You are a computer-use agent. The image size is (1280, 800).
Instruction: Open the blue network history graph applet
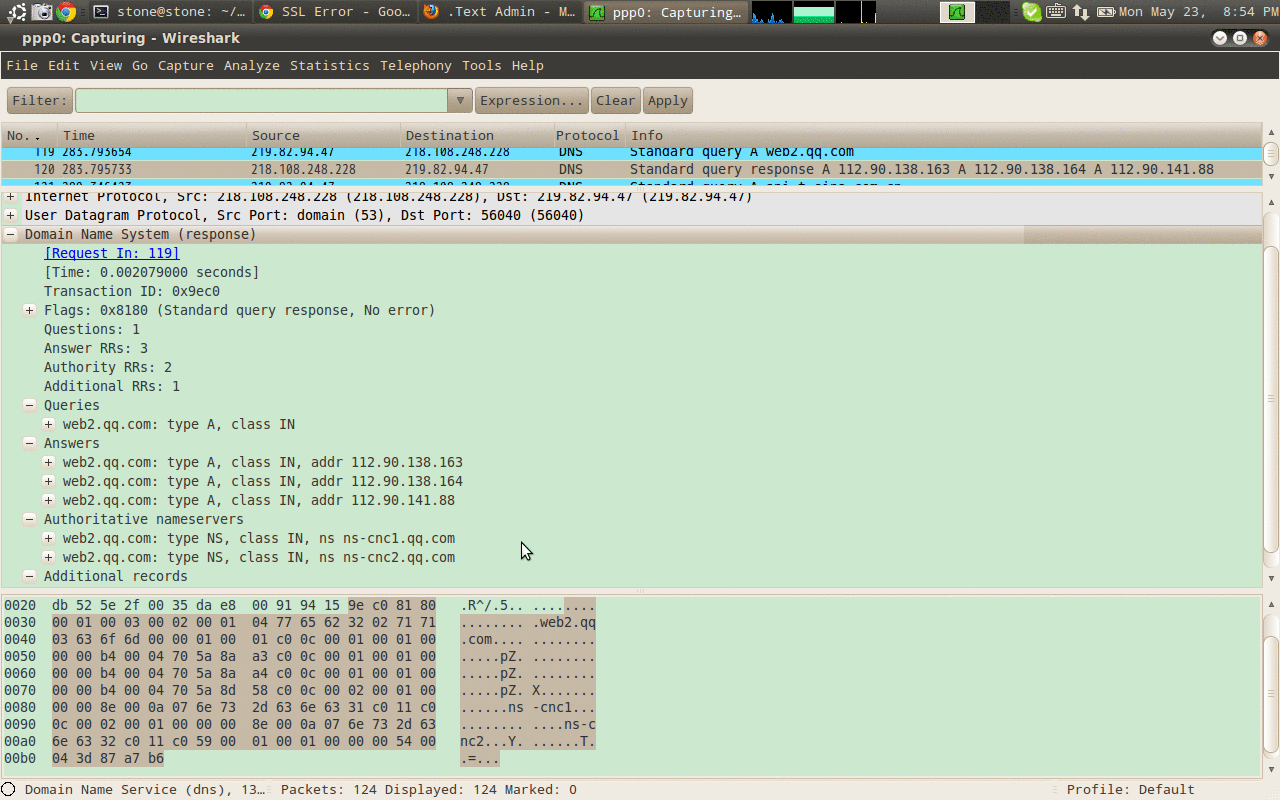(771, 12)
